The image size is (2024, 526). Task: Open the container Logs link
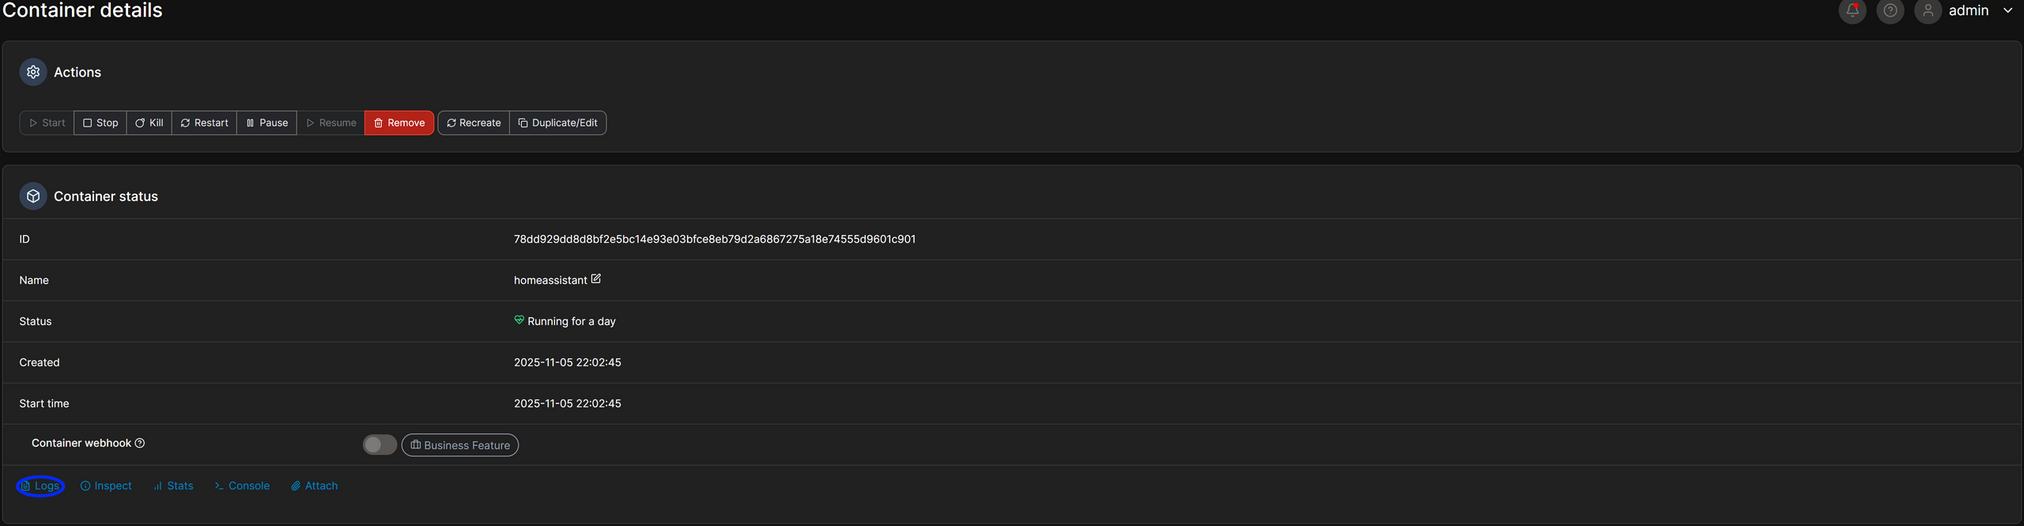pyautogui.click(x=40, y=486)
